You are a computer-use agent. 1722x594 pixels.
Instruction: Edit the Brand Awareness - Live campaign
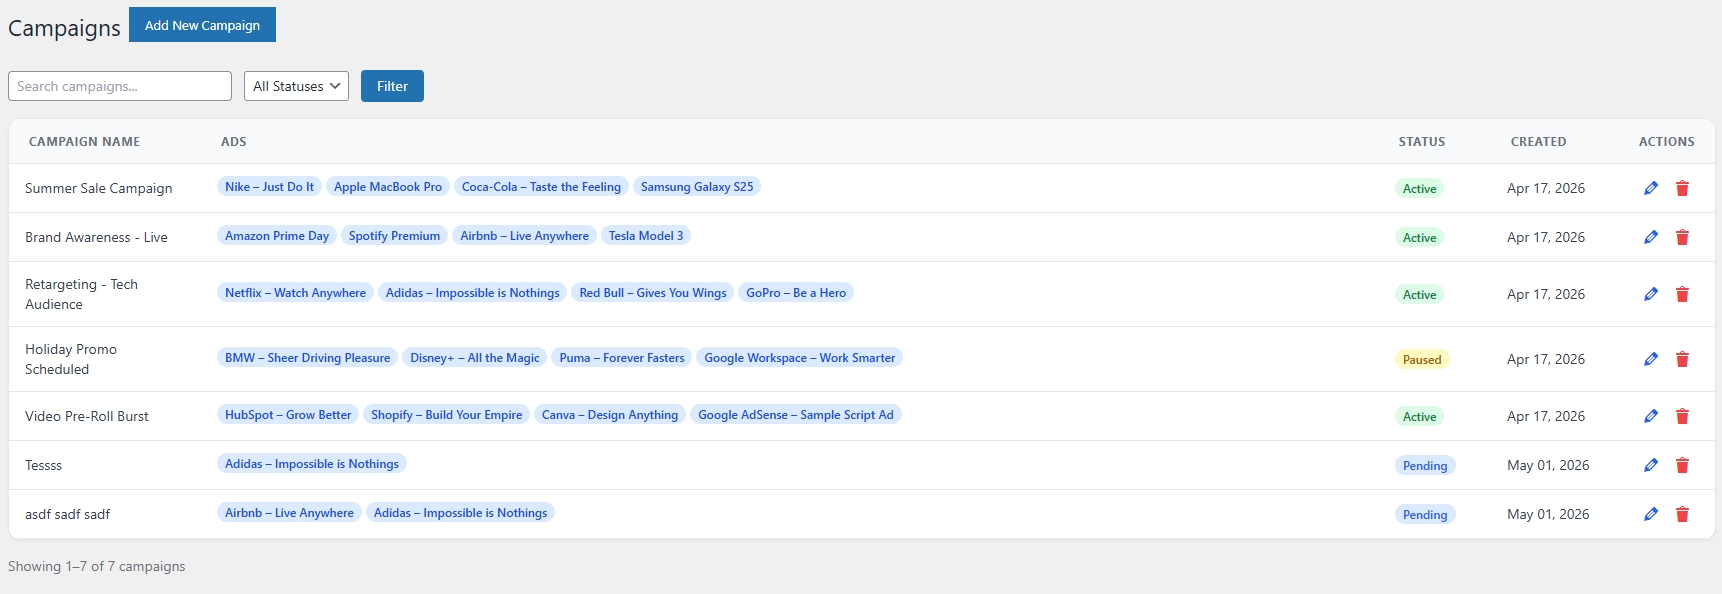[x=1651, y=237]
